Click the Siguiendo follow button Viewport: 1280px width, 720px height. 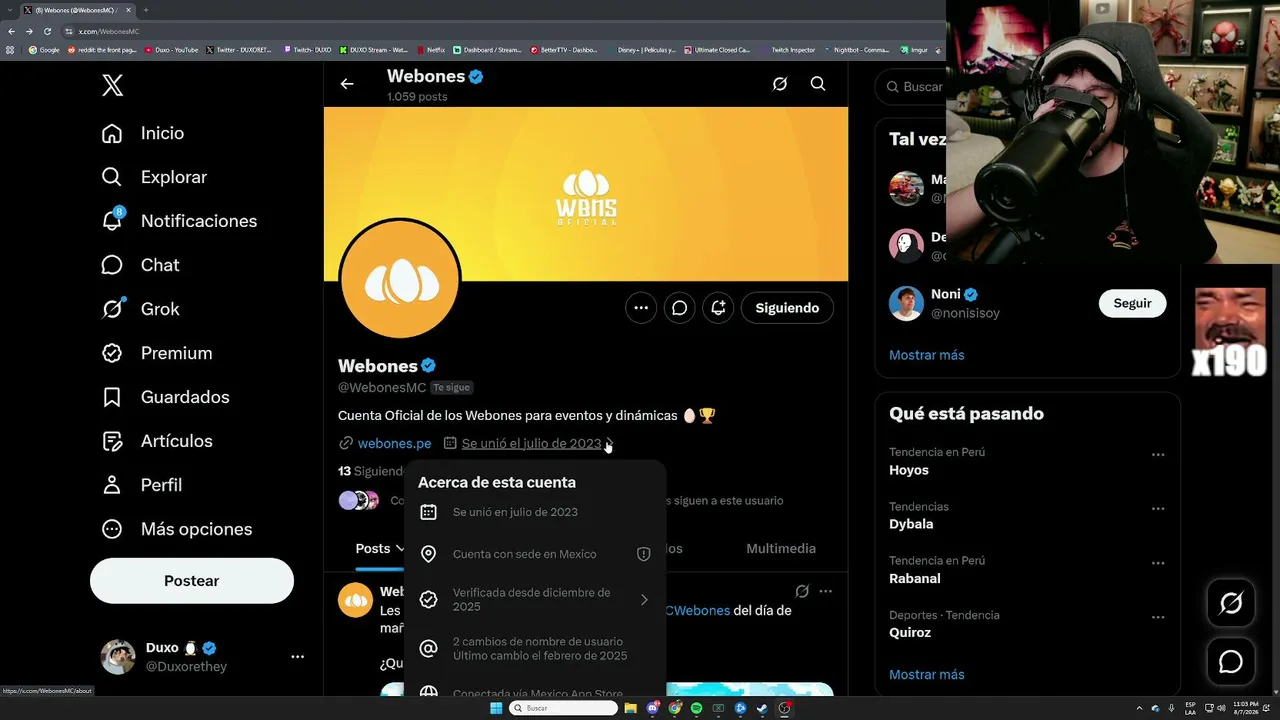(787, 308)
